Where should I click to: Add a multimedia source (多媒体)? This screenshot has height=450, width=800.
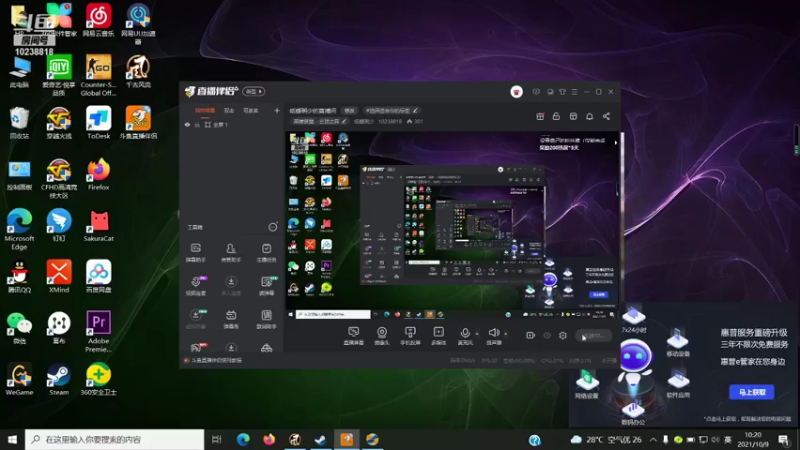point(438,336)
